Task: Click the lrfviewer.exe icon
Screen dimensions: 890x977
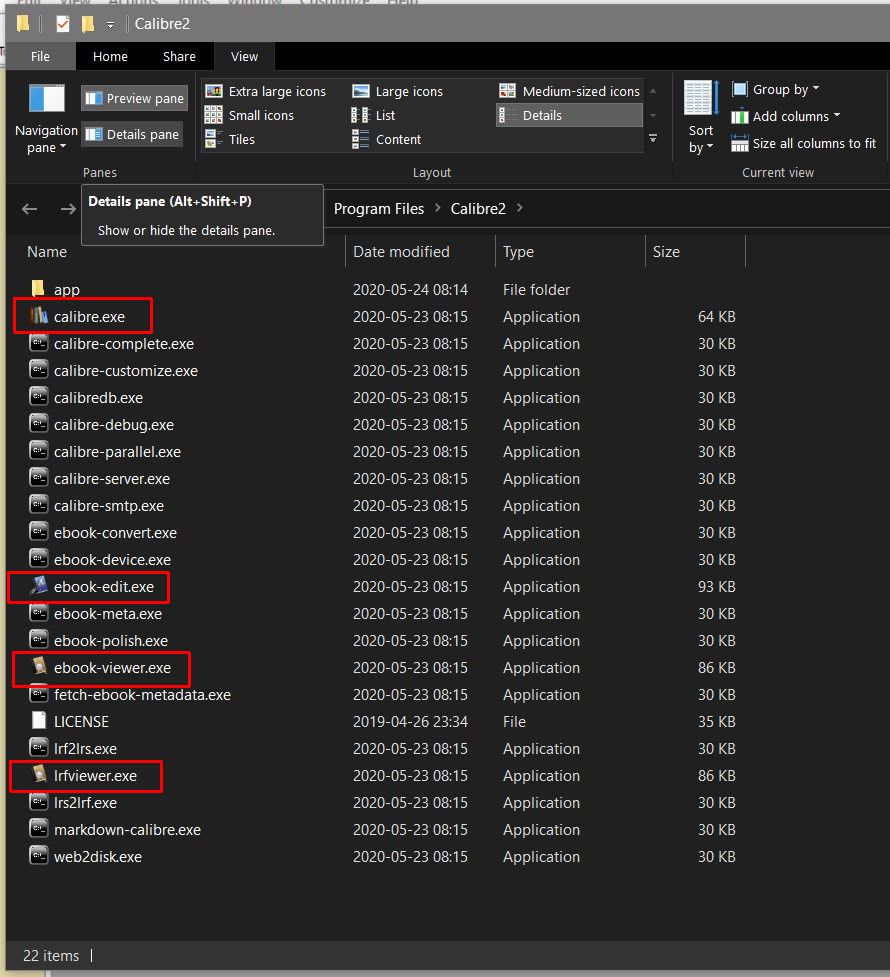Action: pos(39,774)
